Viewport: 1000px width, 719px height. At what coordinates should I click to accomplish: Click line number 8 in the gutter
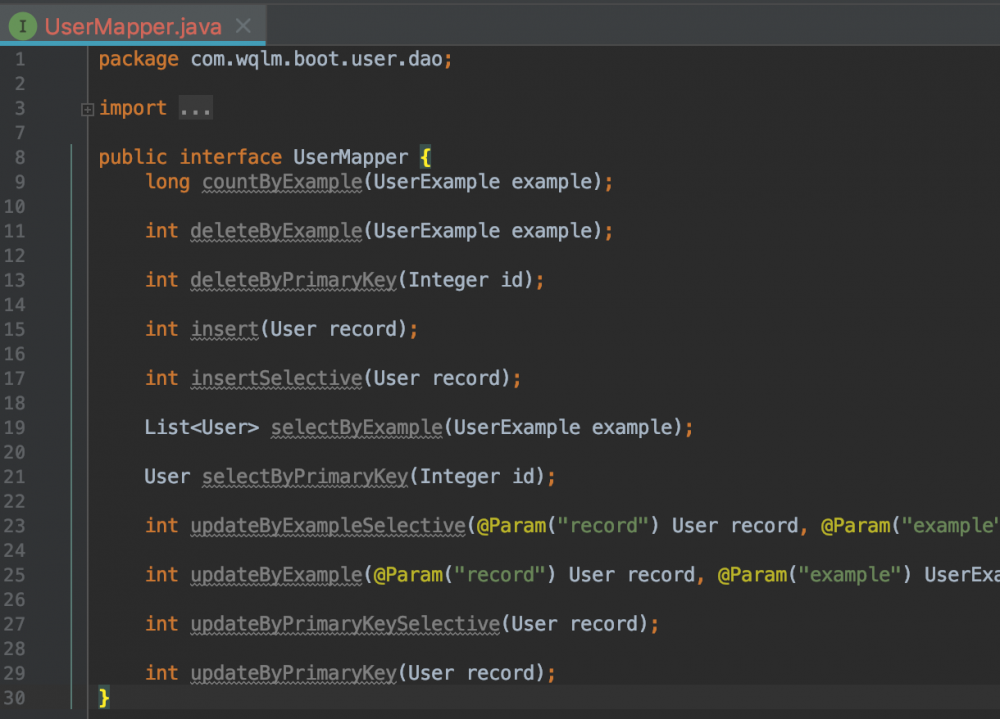click(x=20, y=158)
